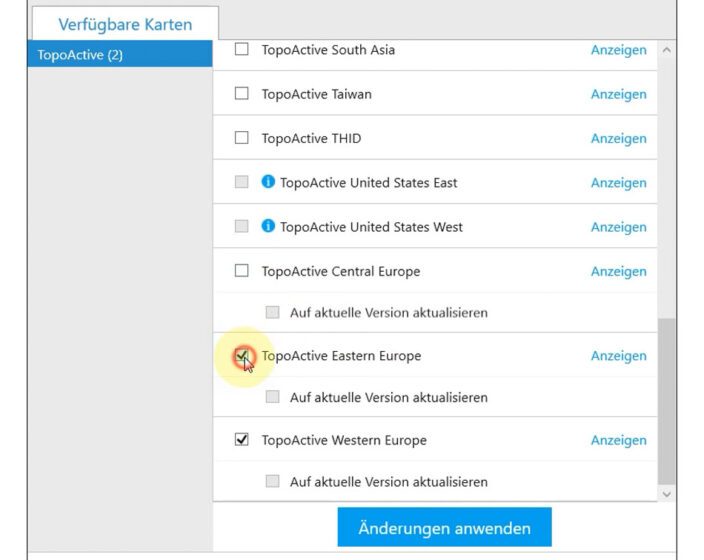Click the TopoActive United States East label
The width and height of the screenshot is (704, 560).
(369, 183)
